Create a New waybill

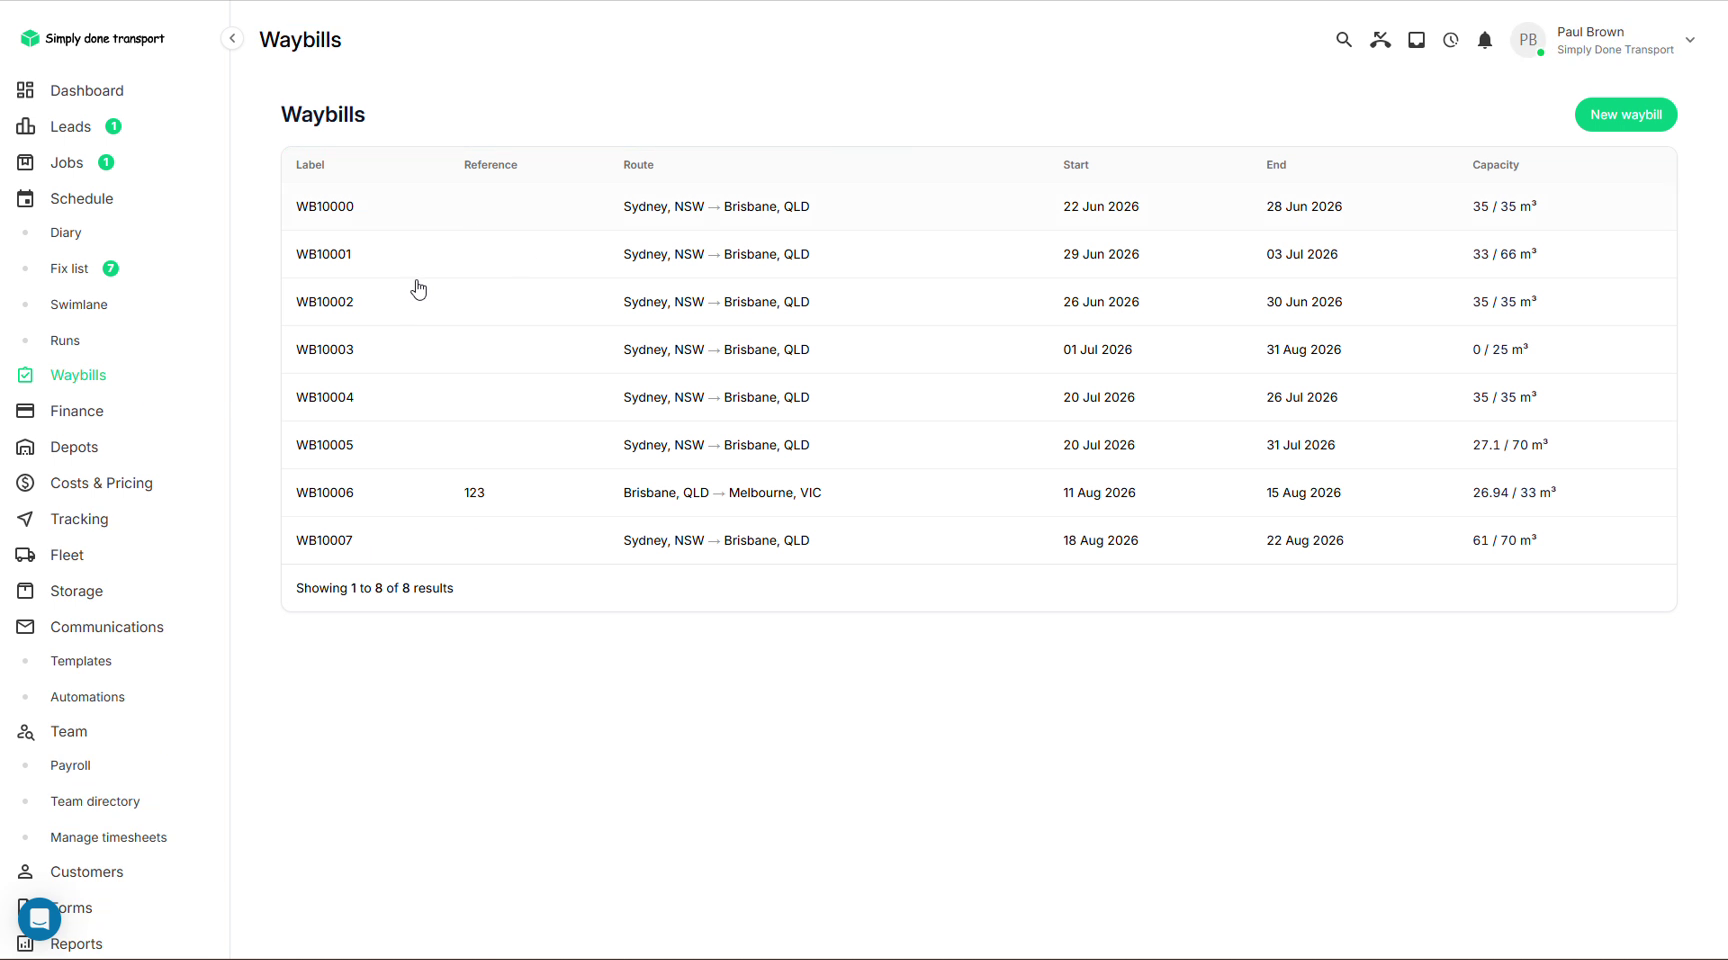(x=1626, y=115)
